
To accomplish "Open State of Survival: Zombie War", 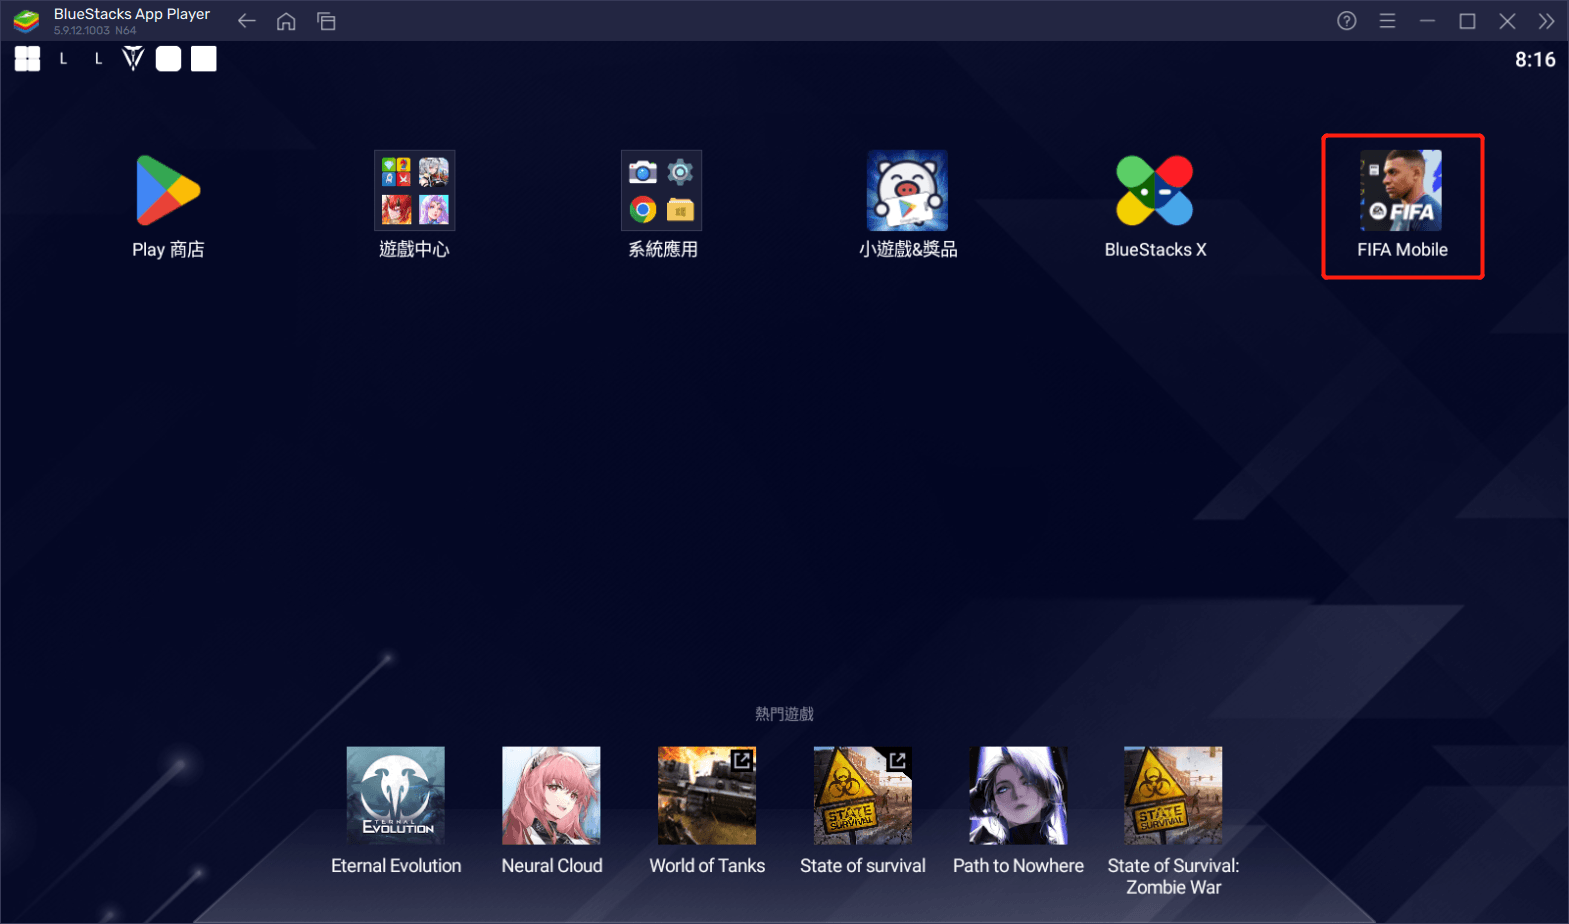I will 1173,796.
